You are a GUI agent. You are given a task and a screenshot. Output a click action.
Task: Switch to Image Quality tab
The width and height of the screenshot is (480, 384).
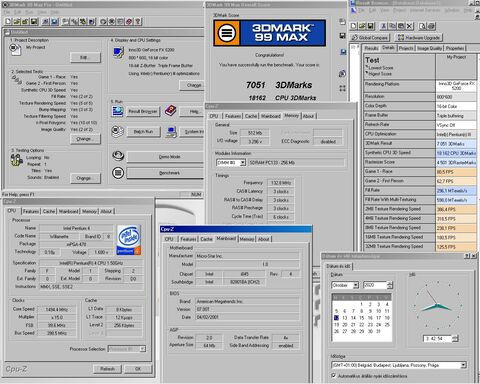point(429,48)
